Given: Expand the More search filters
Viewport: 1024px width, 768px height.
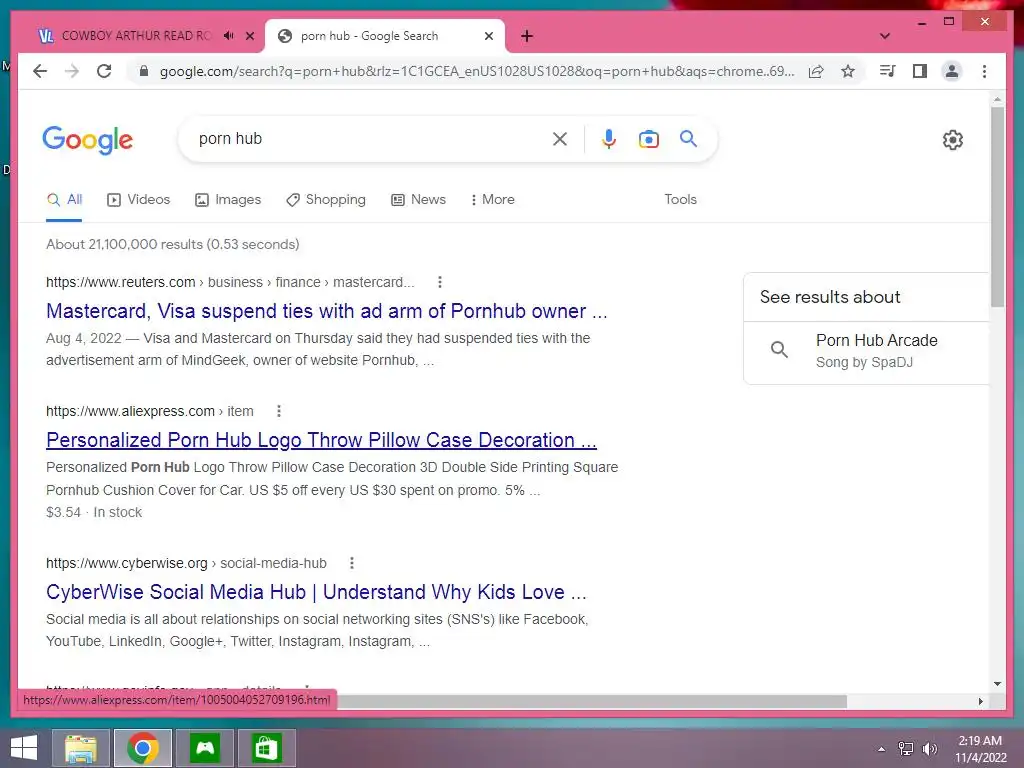Looking at the screenshot, I should click(492, 200).
